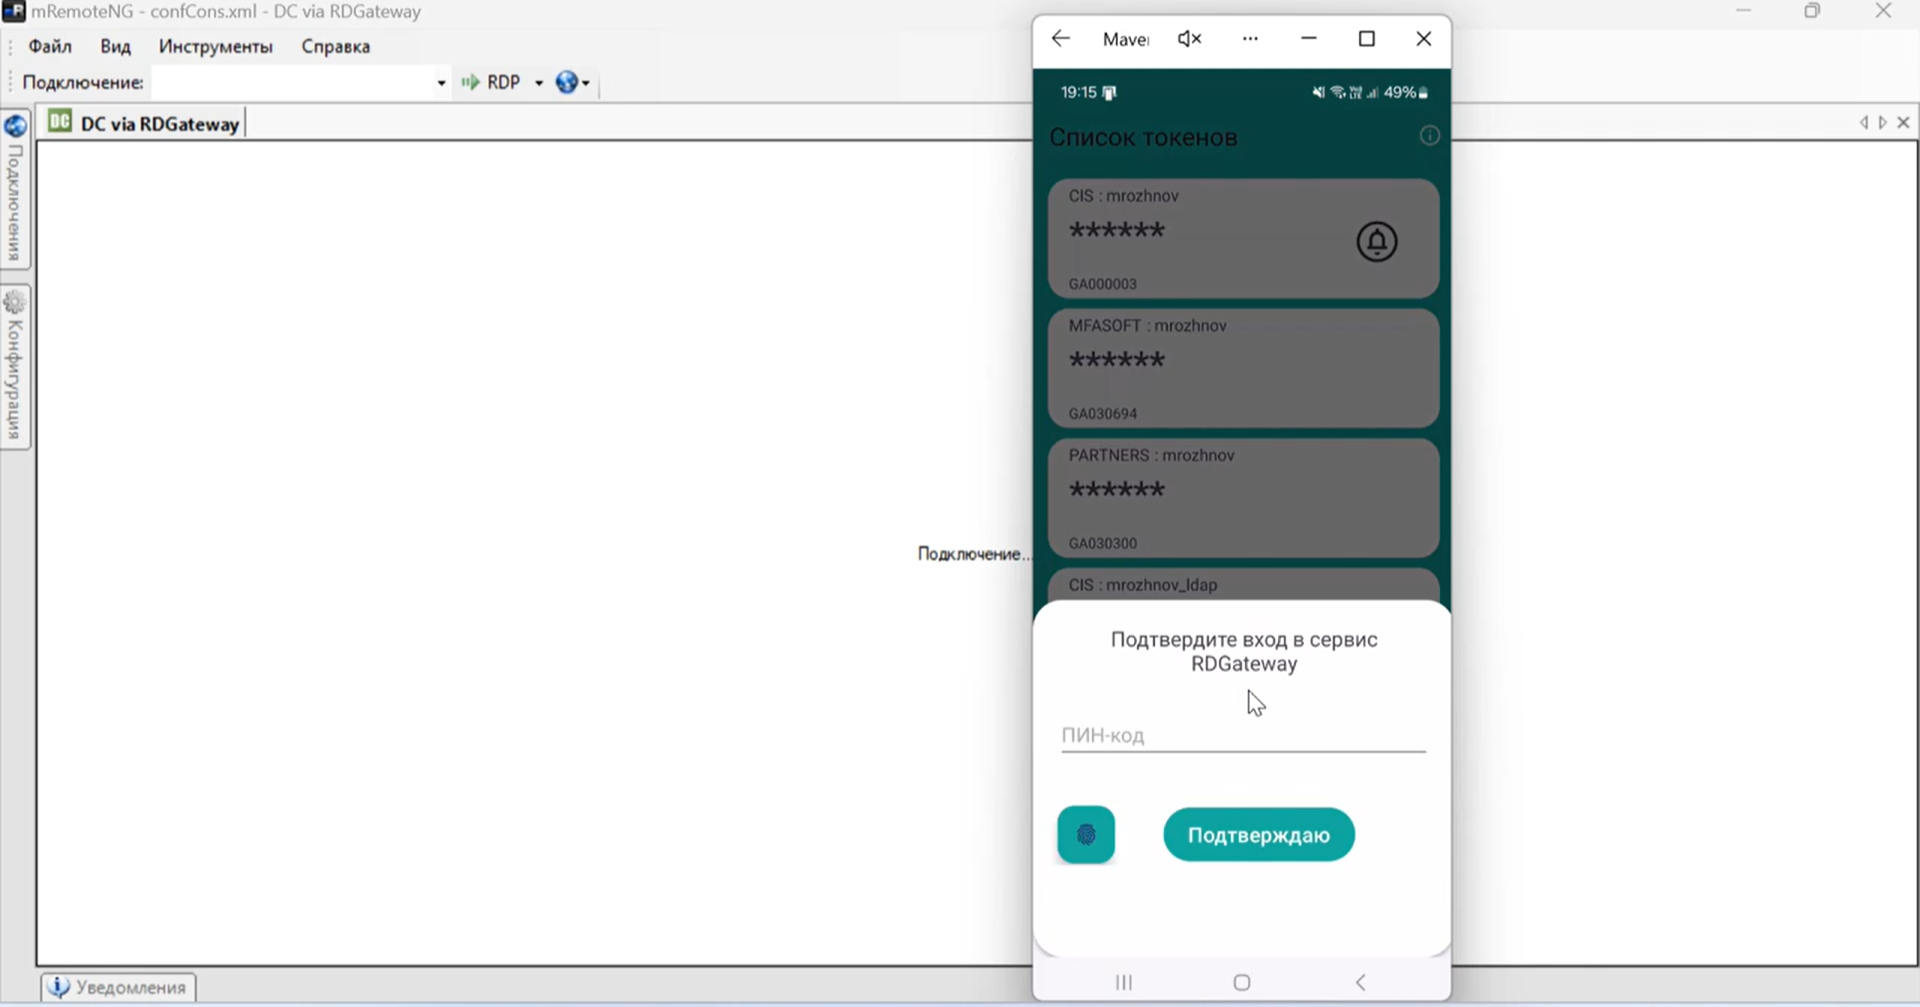Tap the phone back navigation button

[1360, 983]
